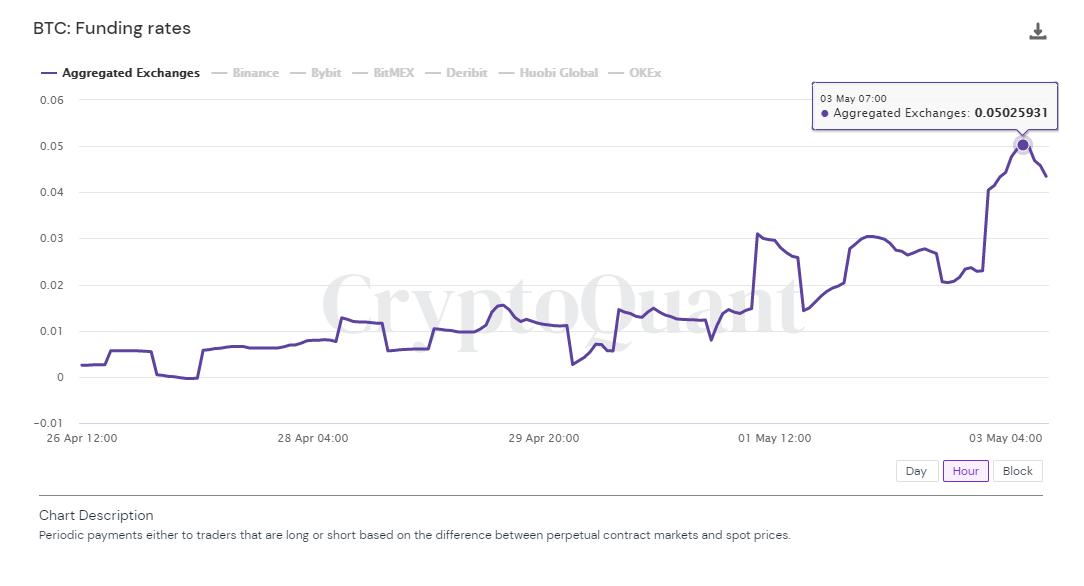
Task: Show the OKEx series
Action: coord(645,73)
